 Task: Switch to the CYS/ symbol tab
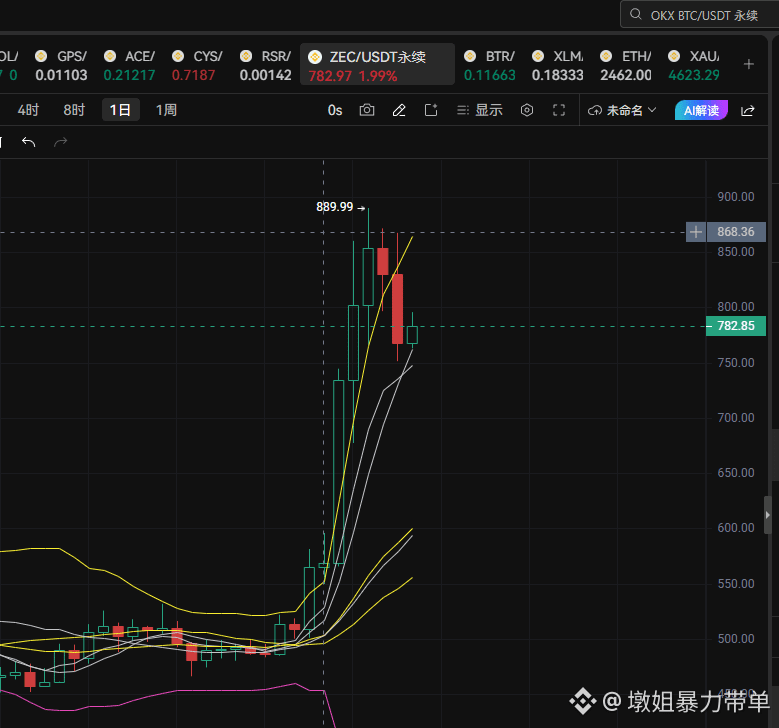(x=197, y=65)
